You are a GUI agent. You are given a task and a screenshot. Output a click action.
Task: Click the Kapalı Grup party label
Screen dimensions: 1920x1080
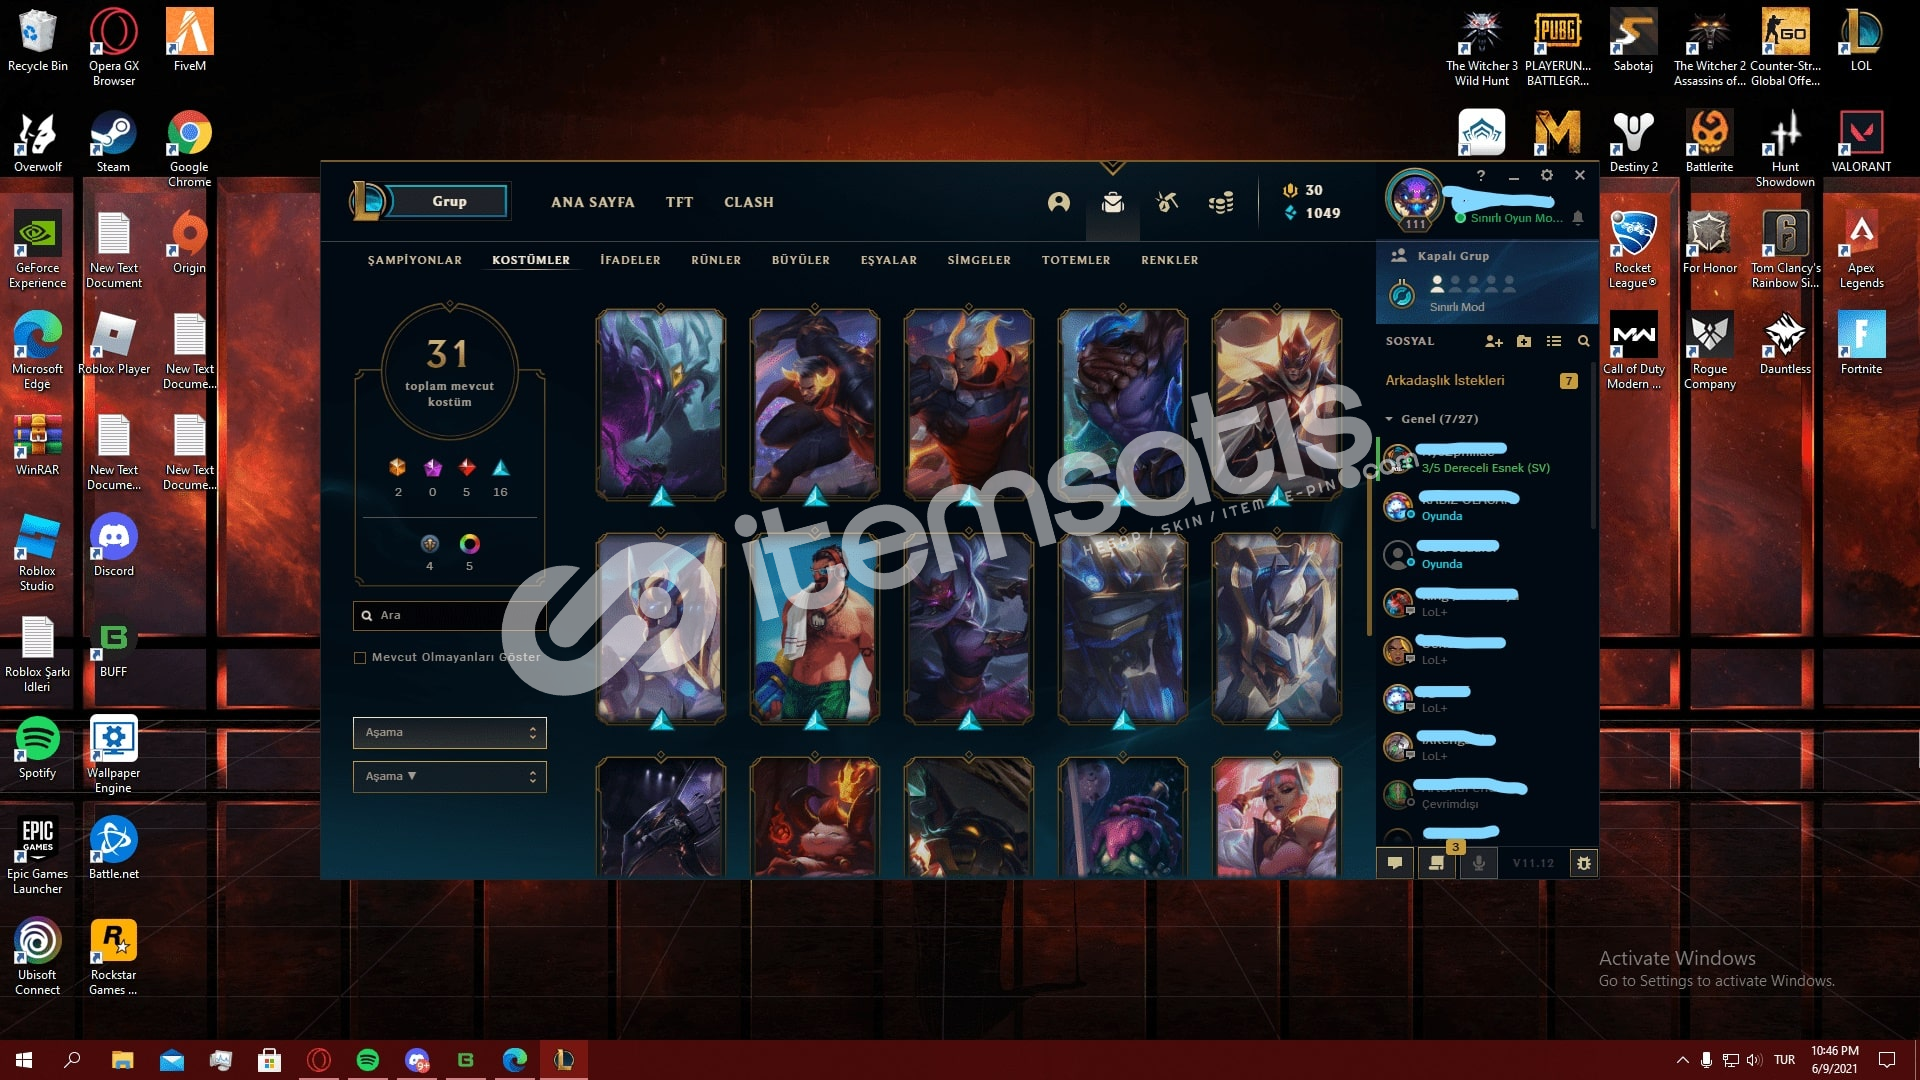[1453, 256]
